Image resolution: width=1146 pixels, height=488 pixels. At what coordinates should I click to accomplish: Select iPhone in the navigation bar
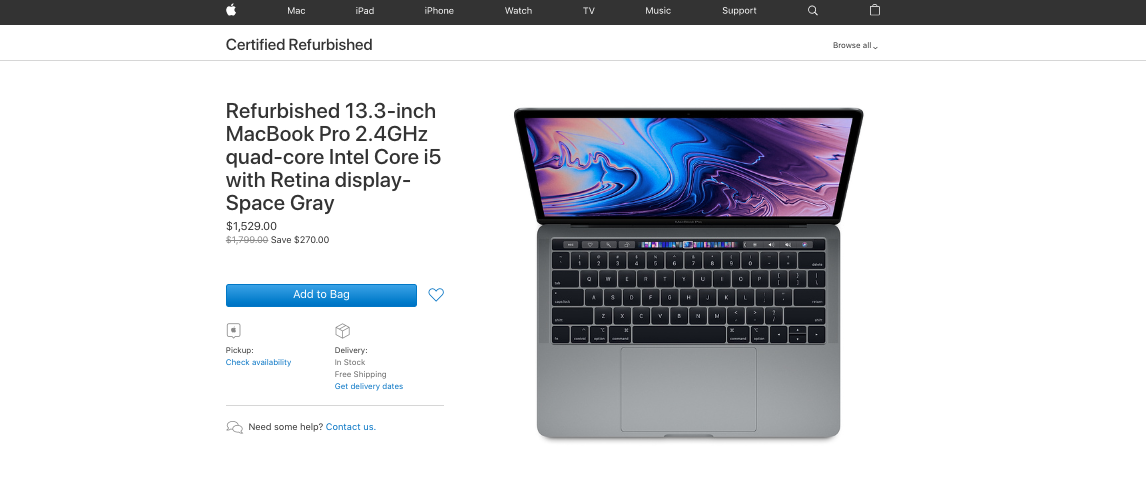click(x=439, y=11)
